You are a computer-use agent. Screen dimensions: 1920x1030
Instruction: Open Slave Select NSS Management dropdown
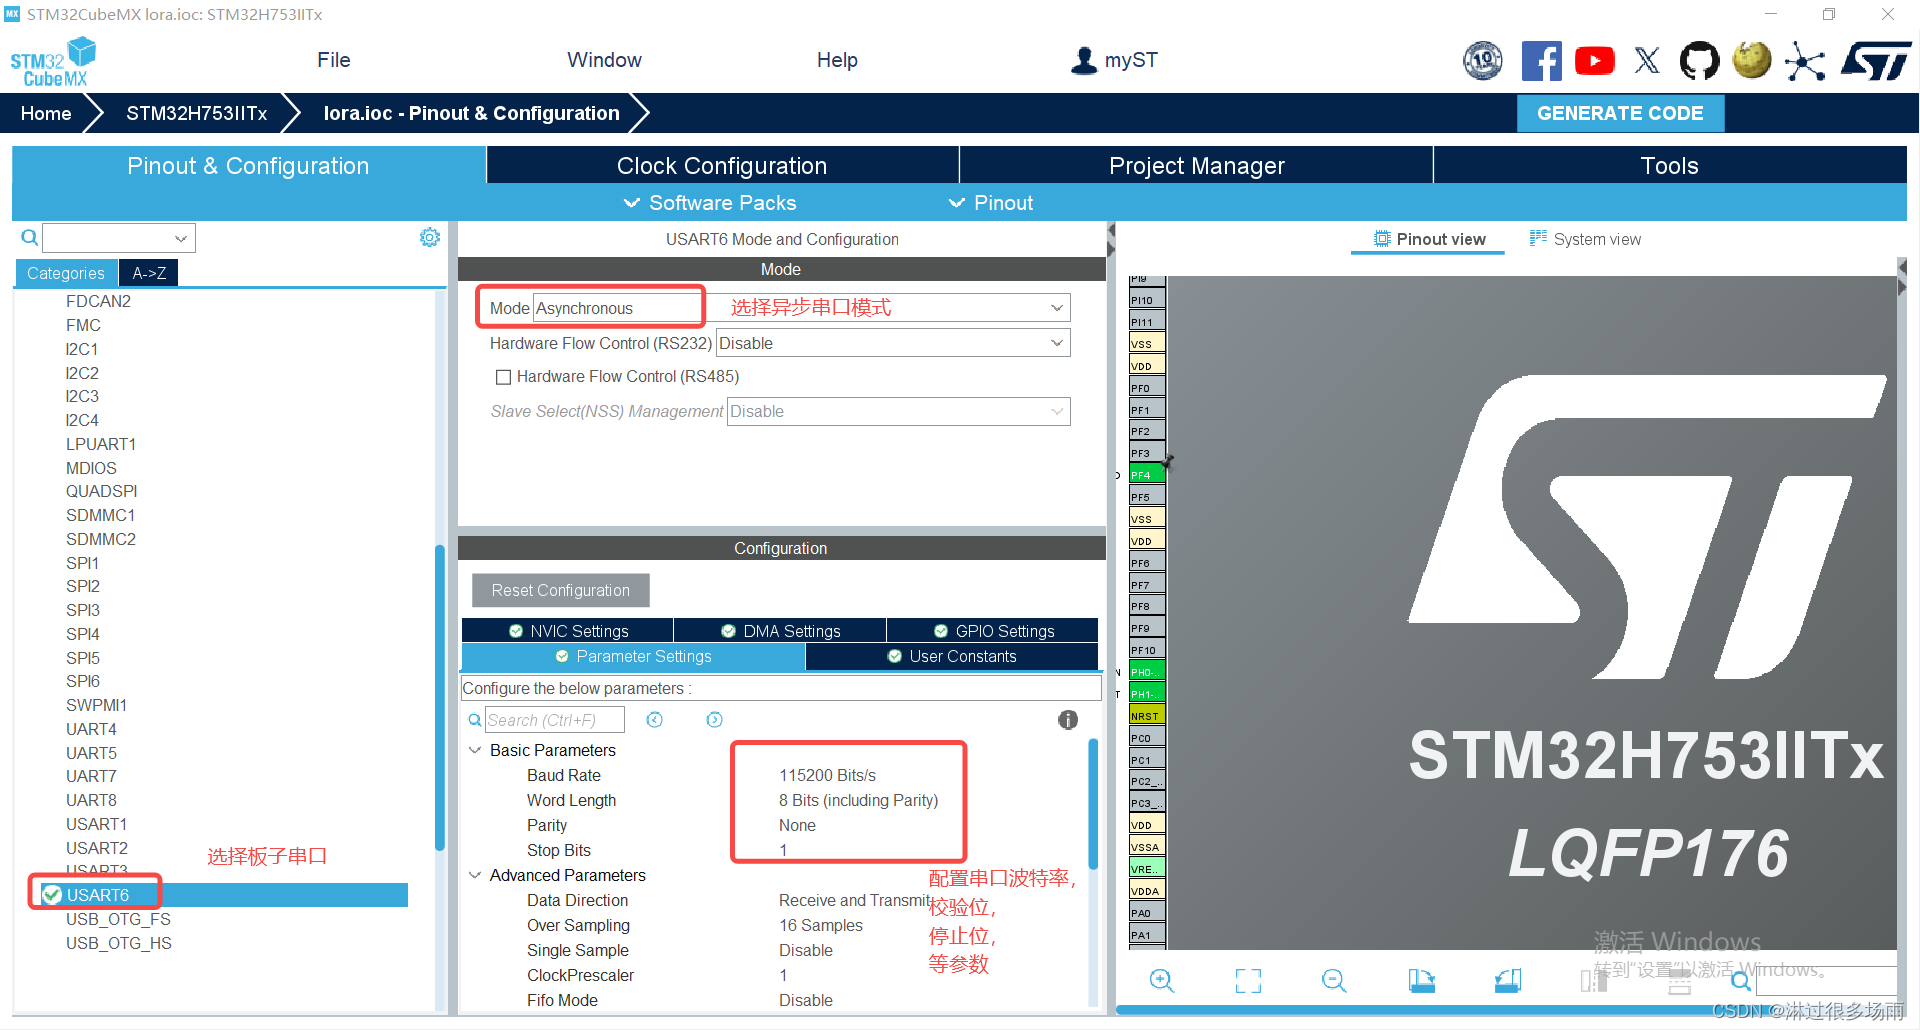(x=898, y=411)
